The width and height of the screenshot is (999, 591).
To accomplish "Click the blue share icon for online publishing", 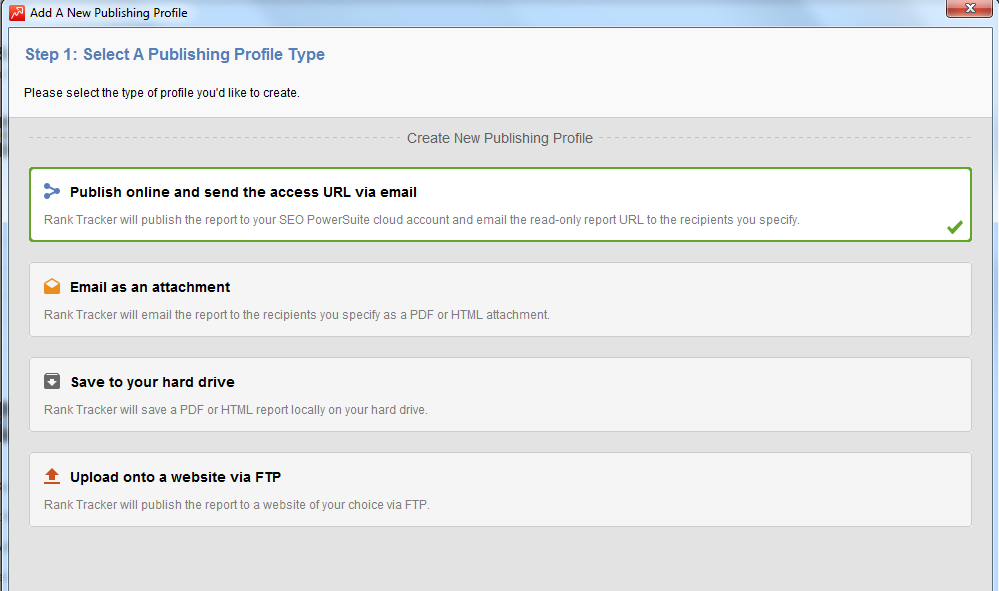I will pyautogui.click(x=52, y=191).
